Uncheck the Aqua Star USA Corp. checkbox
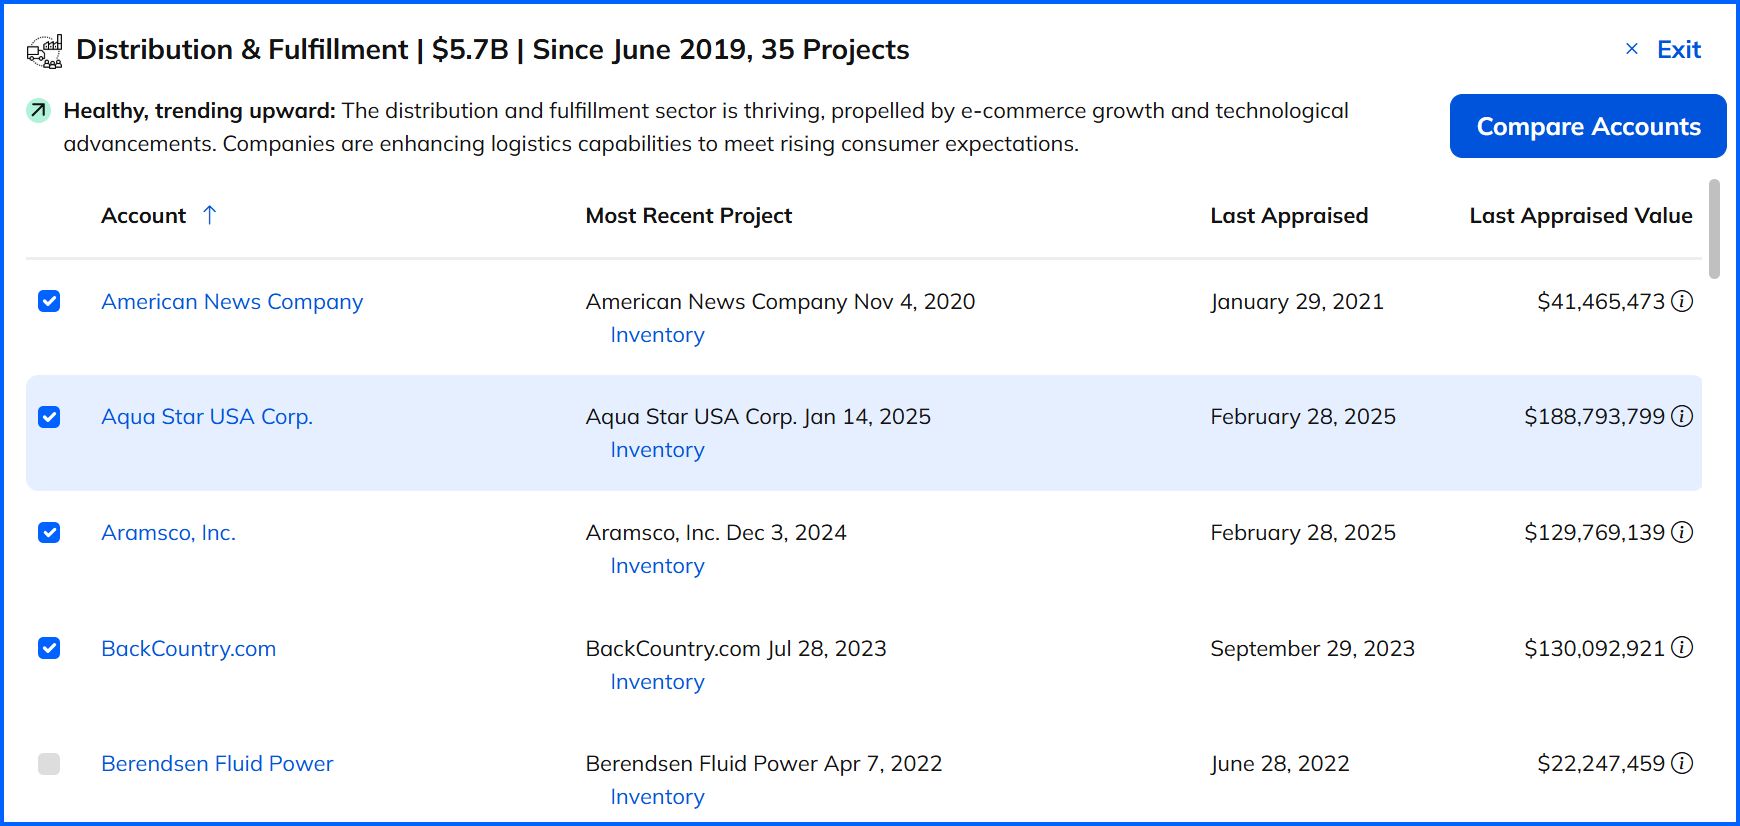 coord(49,417)
